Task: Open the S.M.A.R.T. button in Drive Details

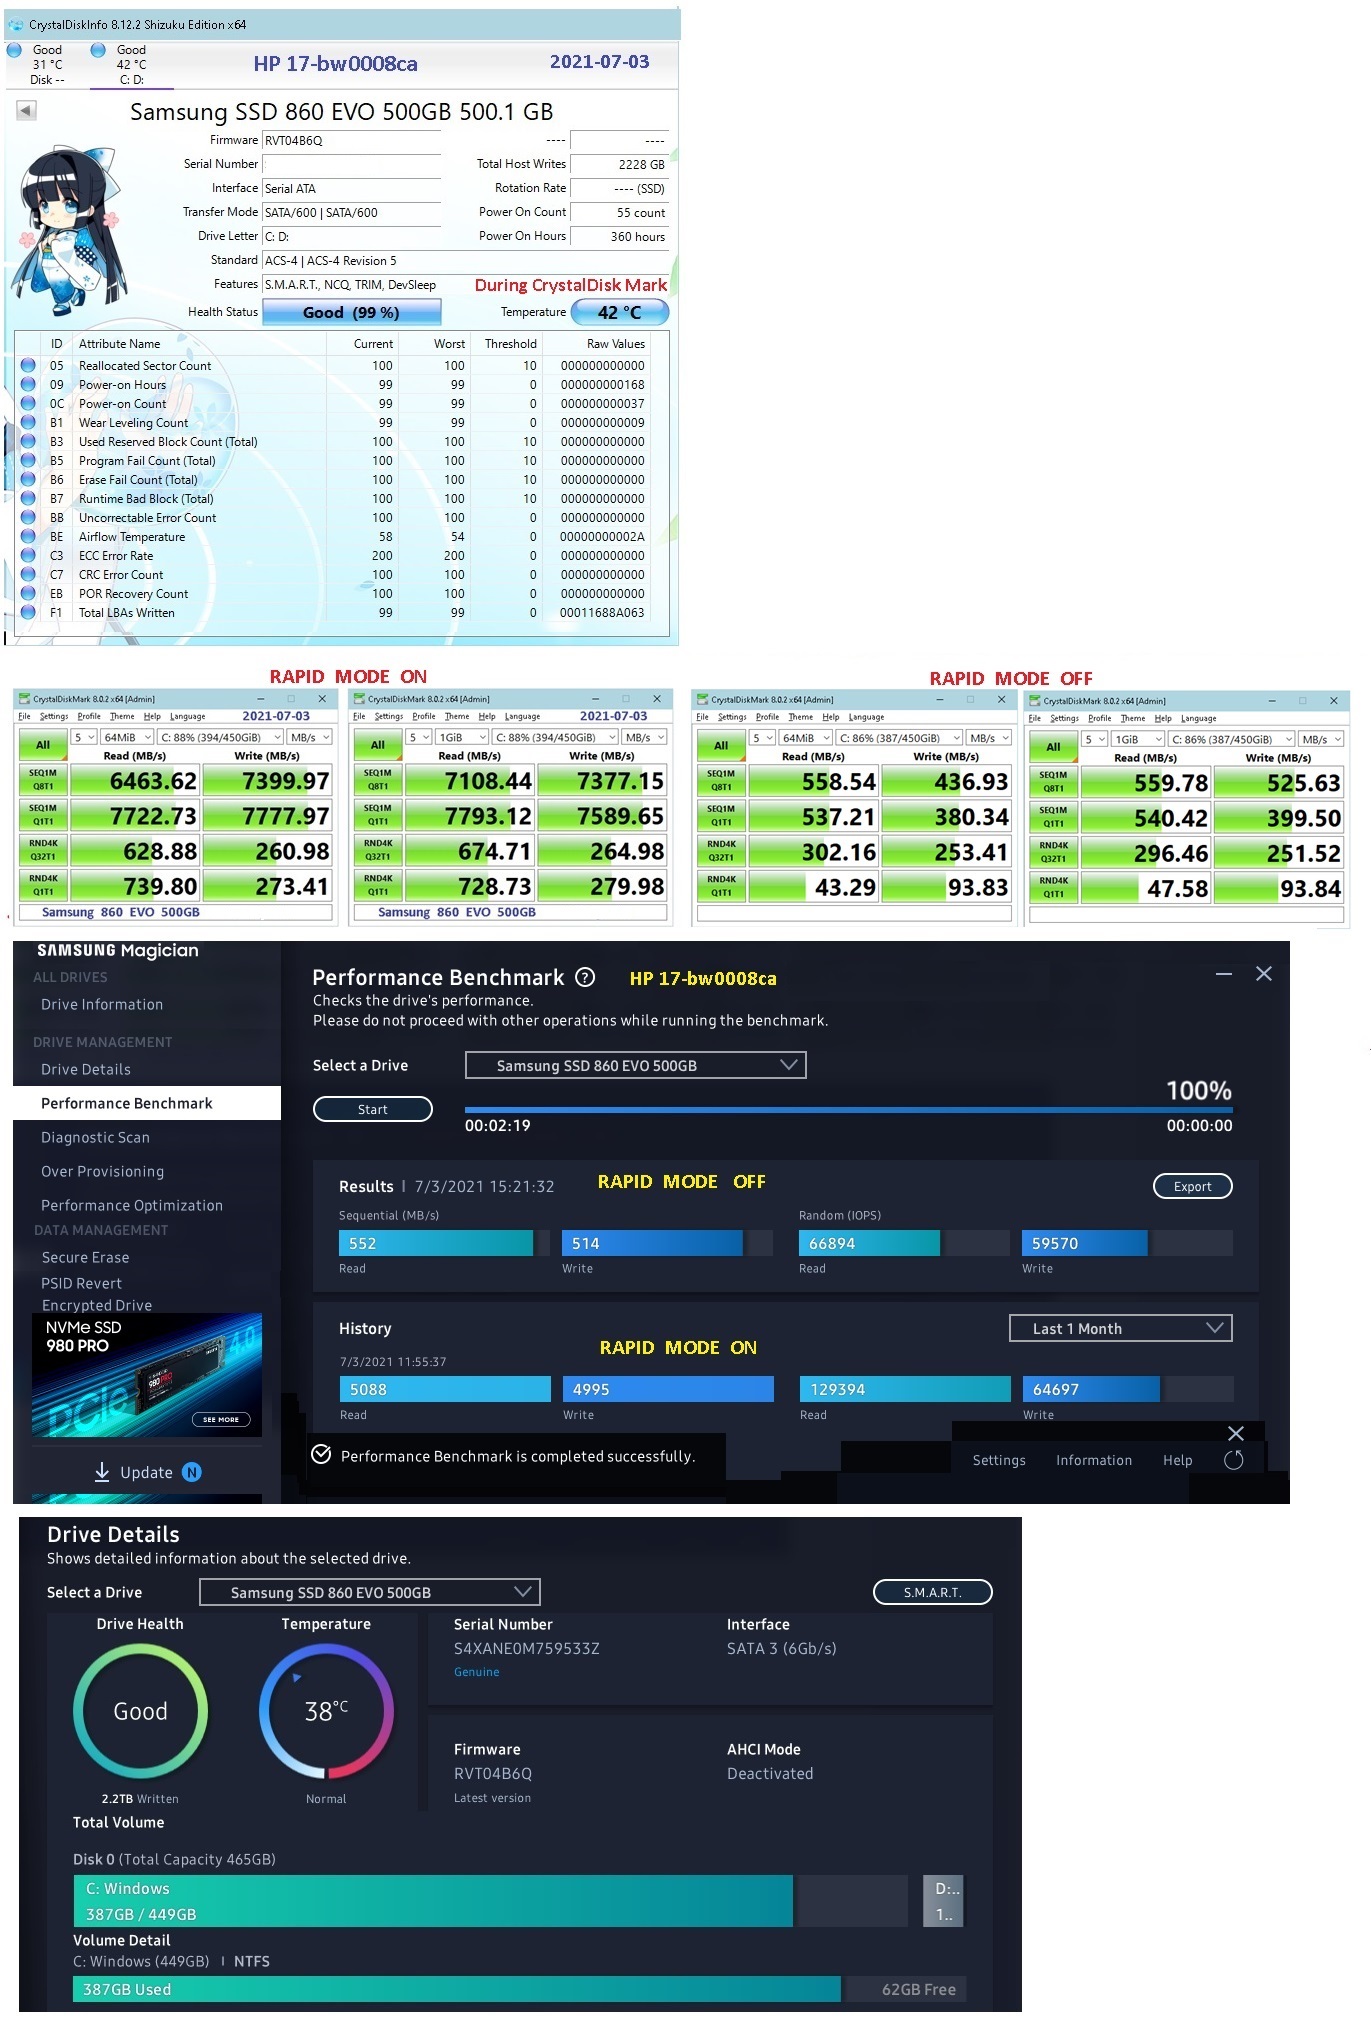Action: (x=933, y=1592)
